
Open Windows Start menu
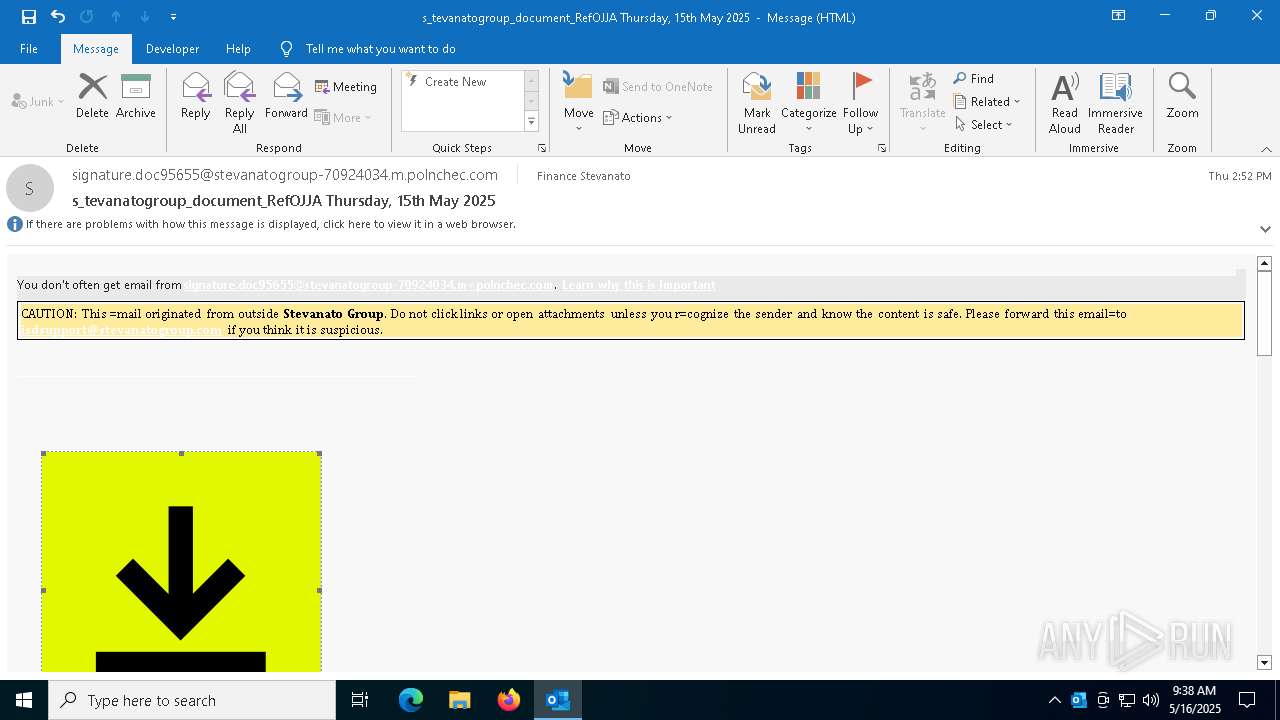tap(24, 700)
